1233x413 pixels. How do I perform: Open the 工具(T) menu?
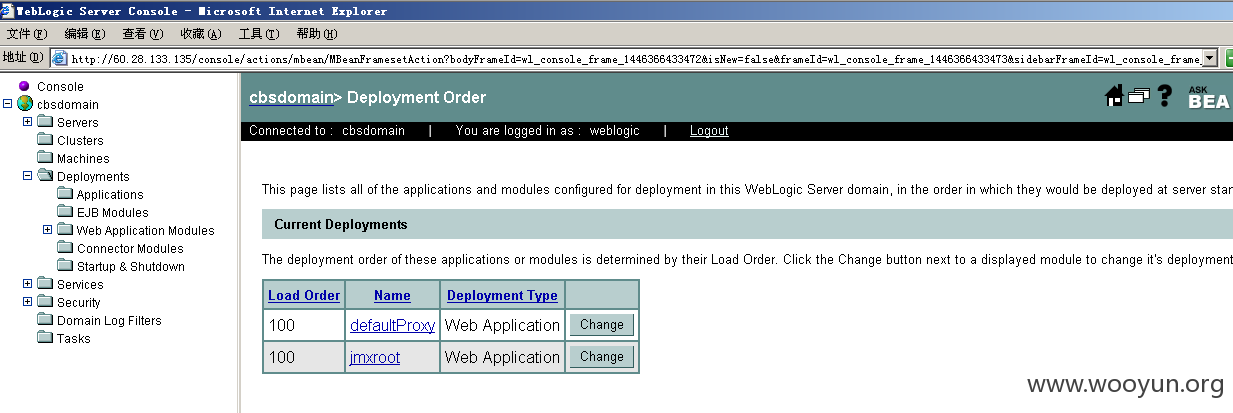point(258,34)
